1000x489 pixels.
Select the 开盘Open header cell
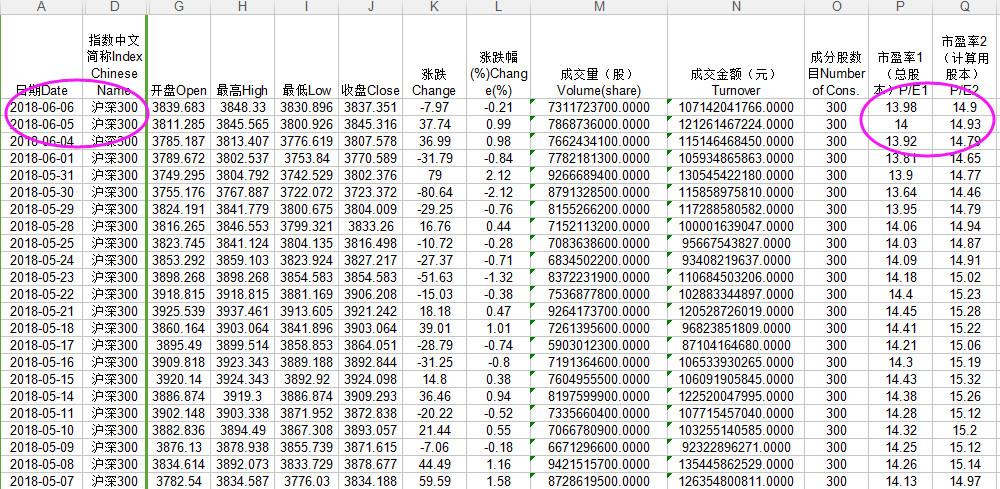179,91
